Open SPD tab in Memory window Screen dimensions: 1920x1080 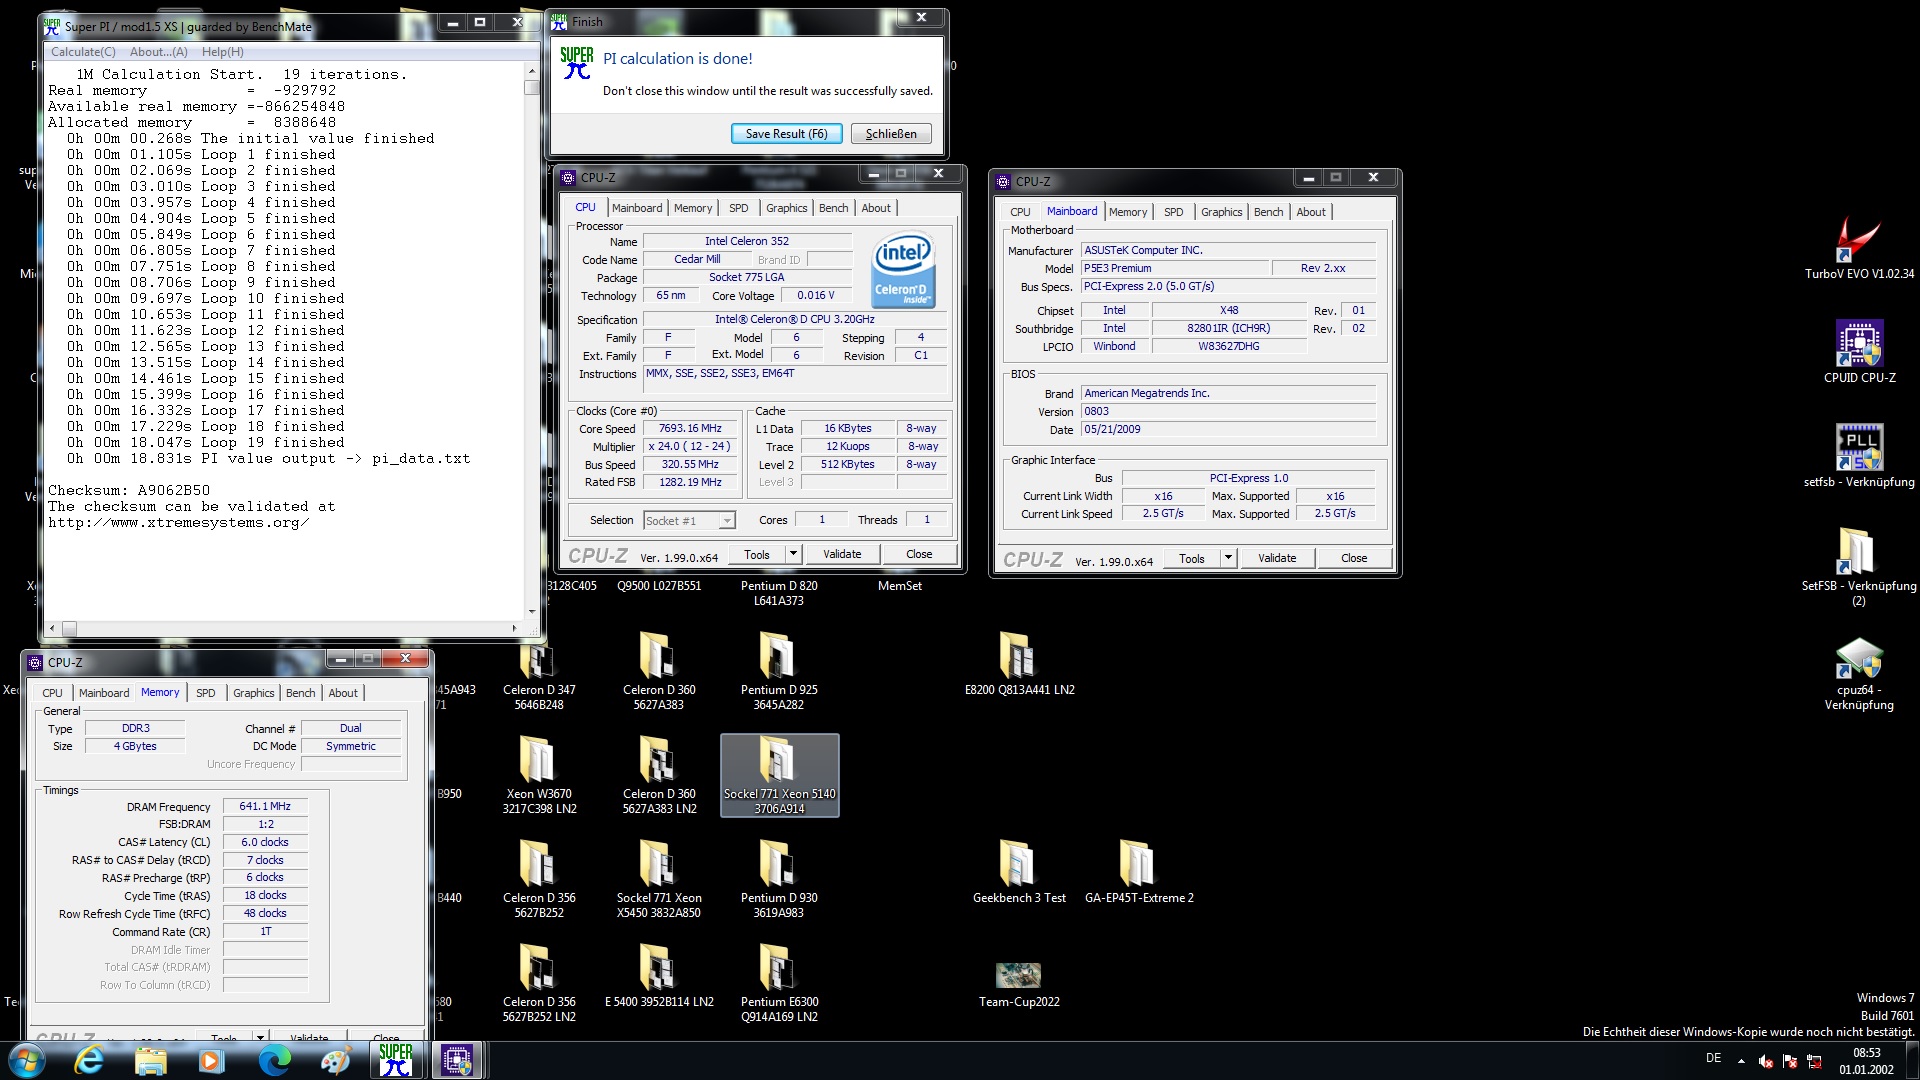pyautogui.click(x=205, y=693)
